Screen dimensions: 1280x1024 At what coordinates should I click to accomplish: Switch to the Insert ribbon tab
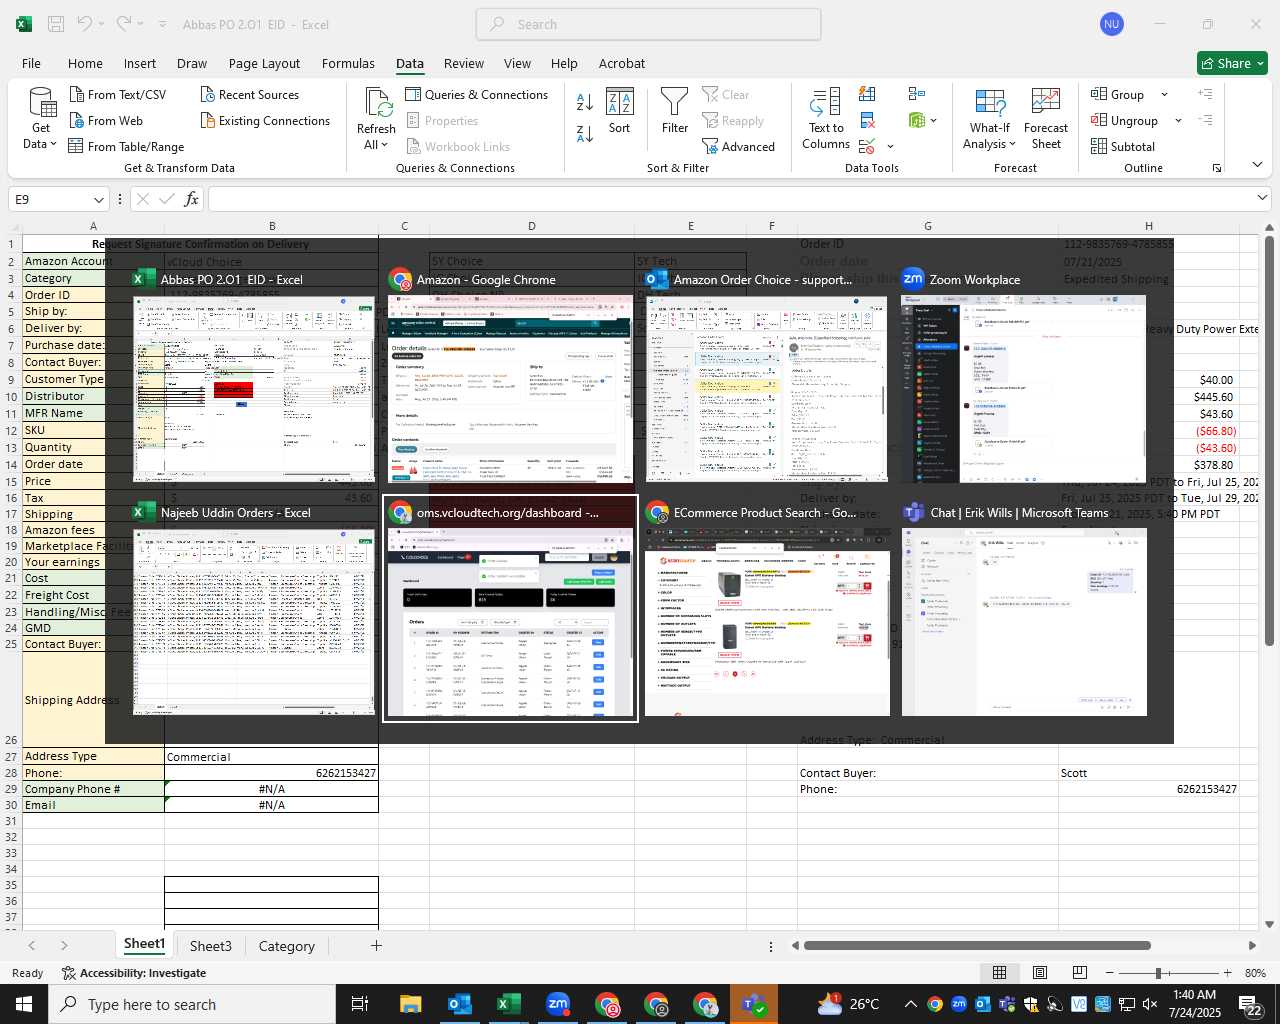(140, 63)
